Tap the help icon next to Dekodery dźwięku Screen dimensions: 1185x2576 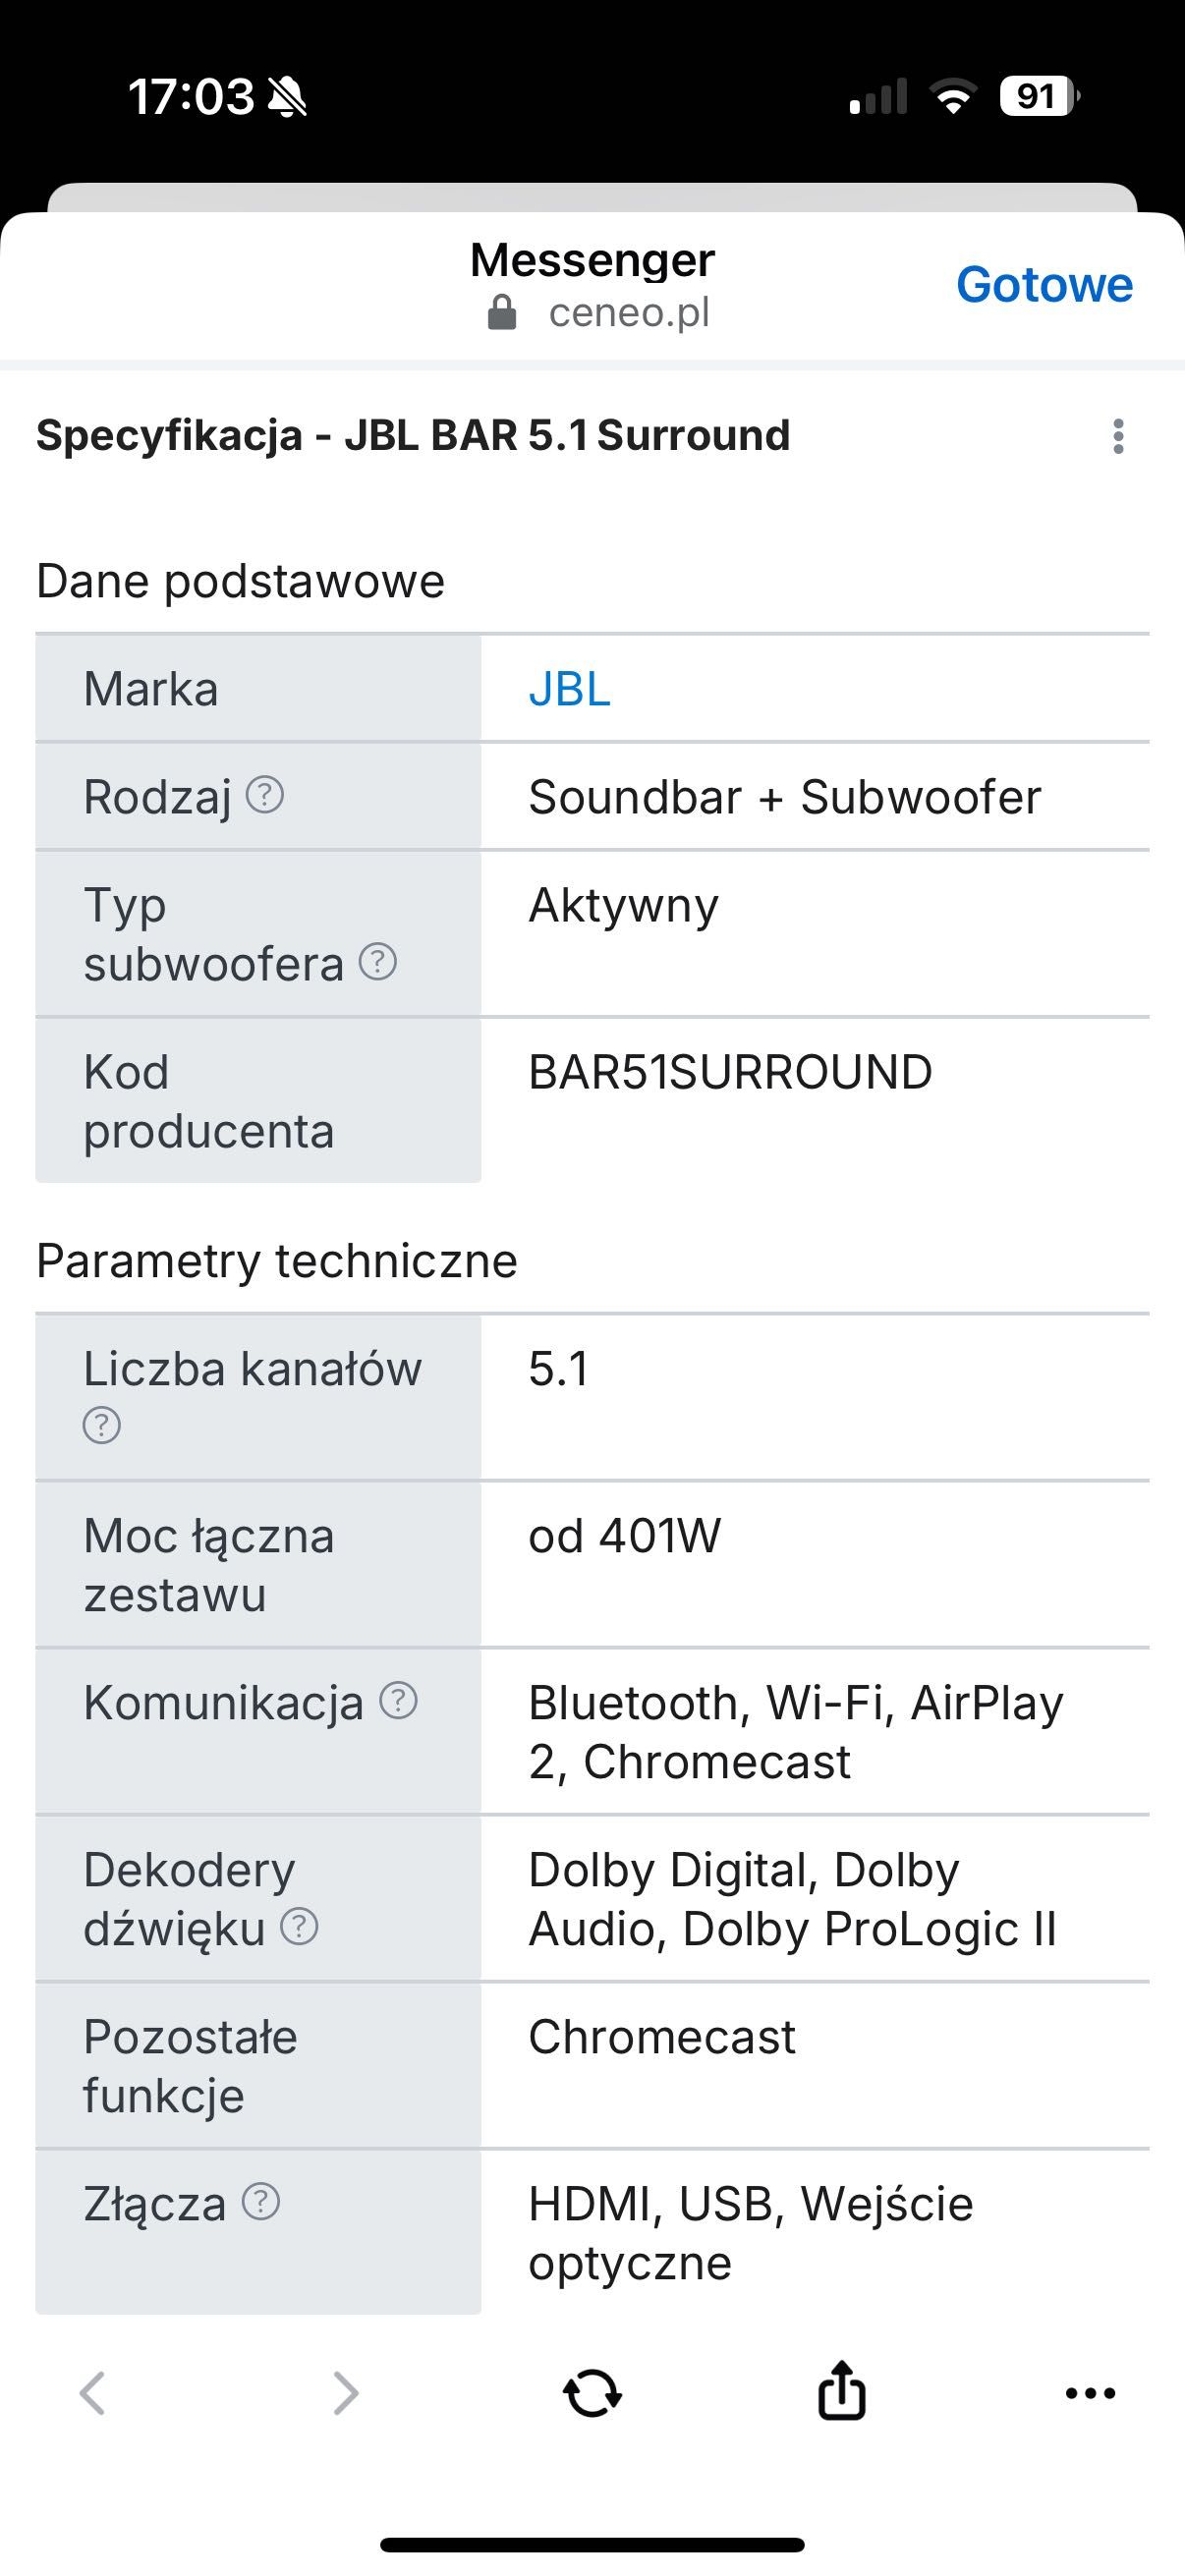pyautogui.click(x=299, y=1926)
